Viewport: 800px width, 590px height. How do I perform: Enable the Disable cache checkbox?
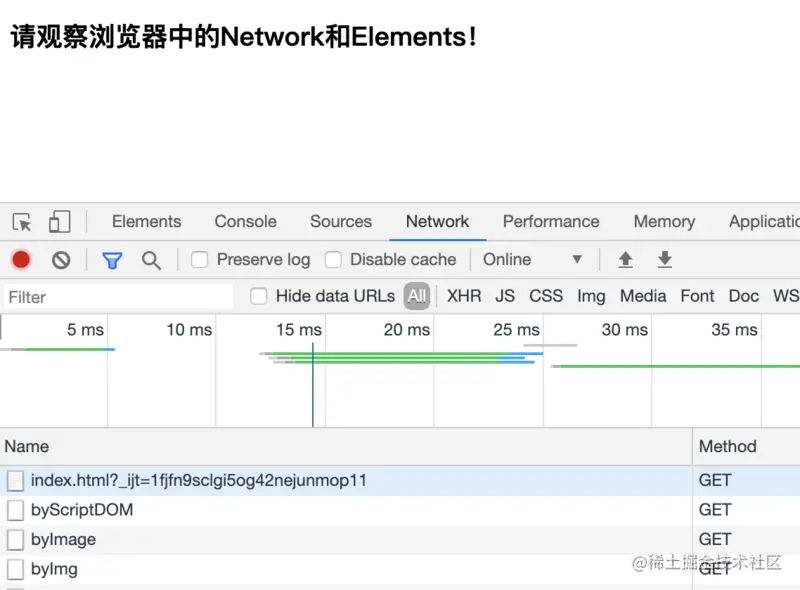[x=333, y=260]
